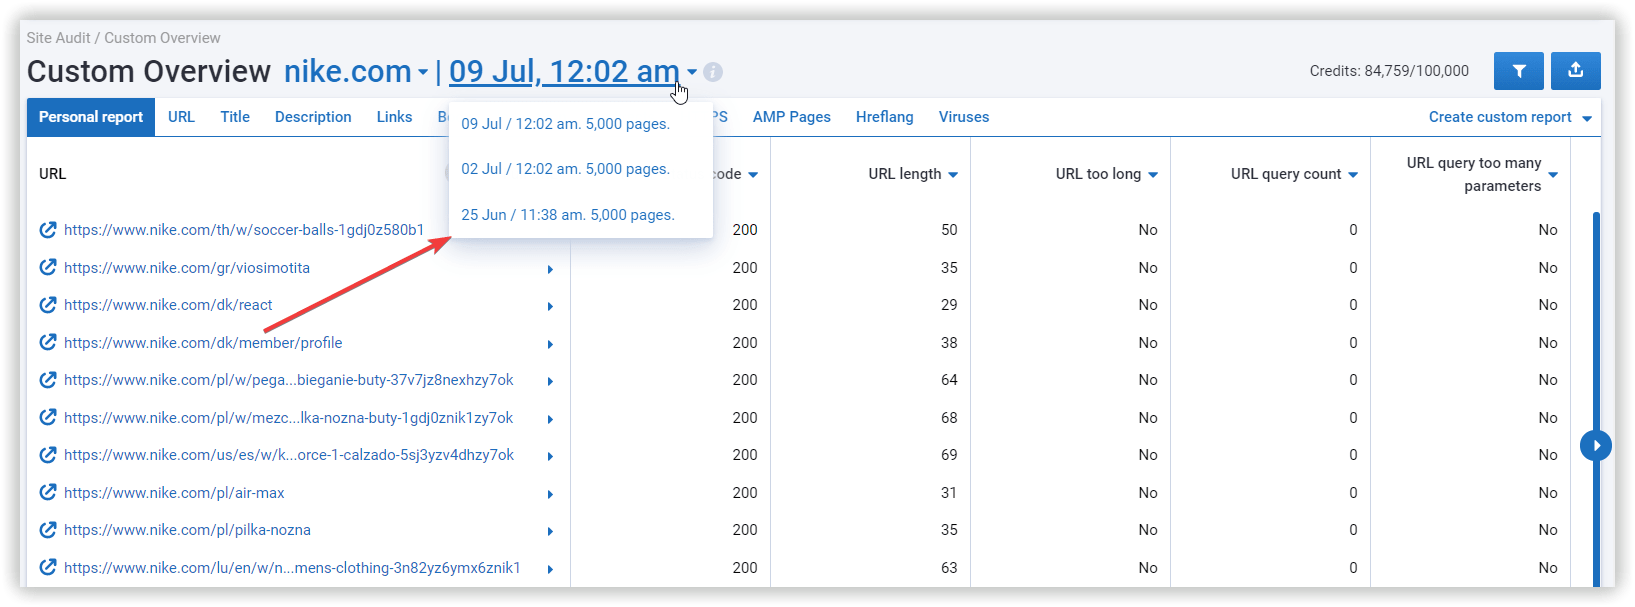Open link nike.com/gr/viosimotita
Screen dimensions: 1635x607
(x=187, y=268)
